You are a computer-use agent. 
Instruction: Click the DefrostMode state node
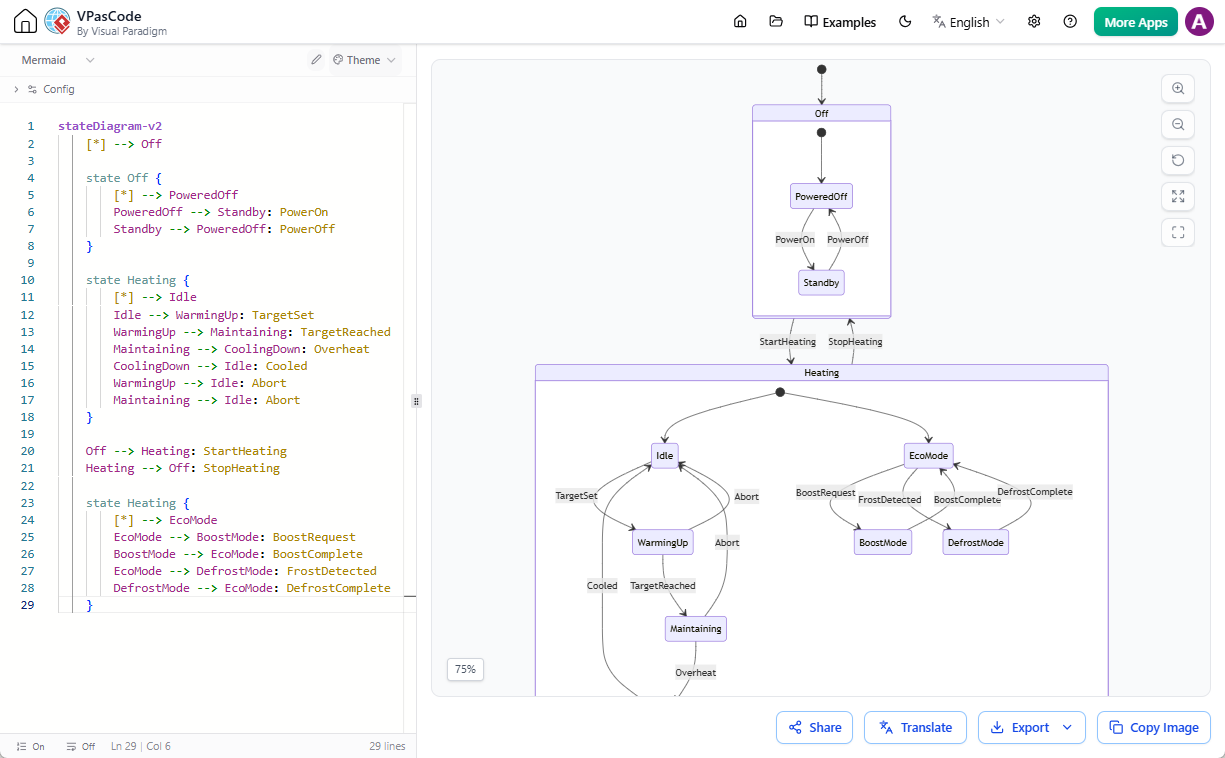tap(975, 542)
